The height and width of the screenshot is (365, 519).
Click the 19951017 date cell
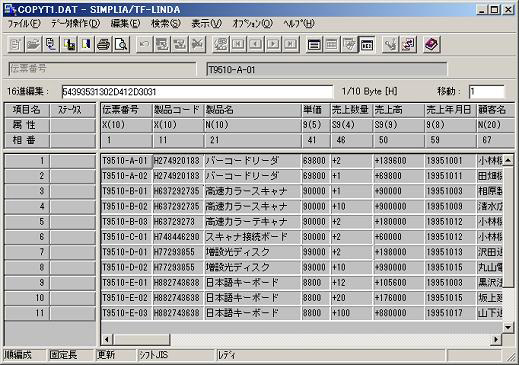tap(450, 313)
